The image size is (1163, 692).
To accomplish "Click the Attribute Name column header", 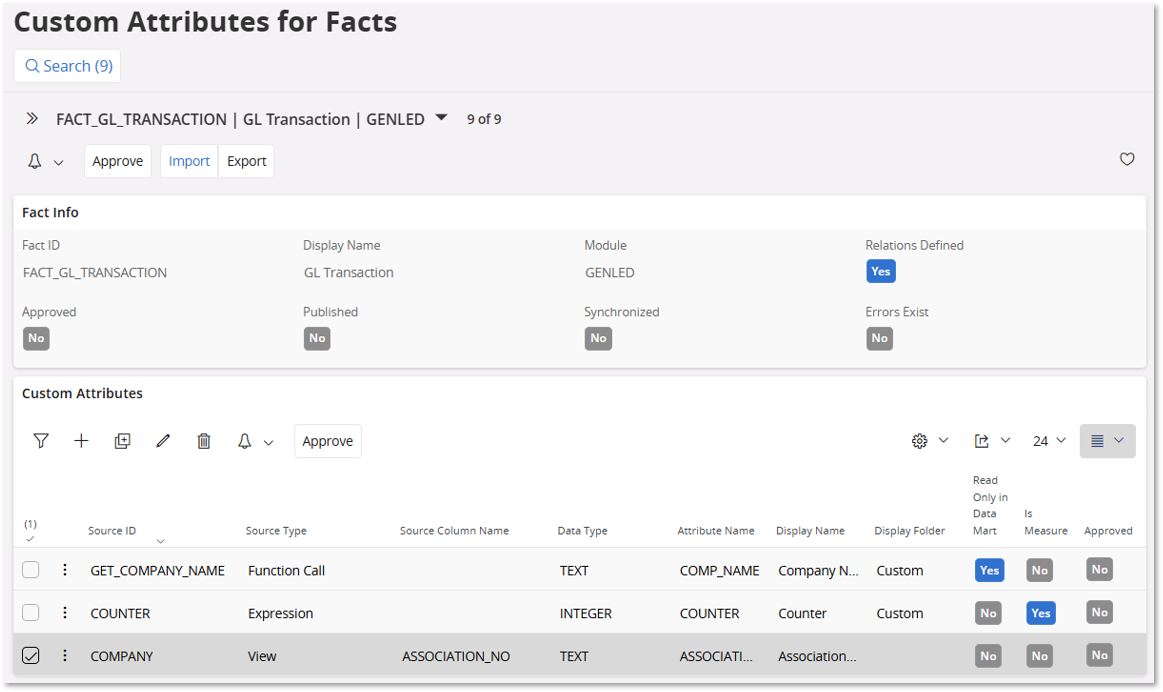I will pyautogui.click(x=716, y=531).
